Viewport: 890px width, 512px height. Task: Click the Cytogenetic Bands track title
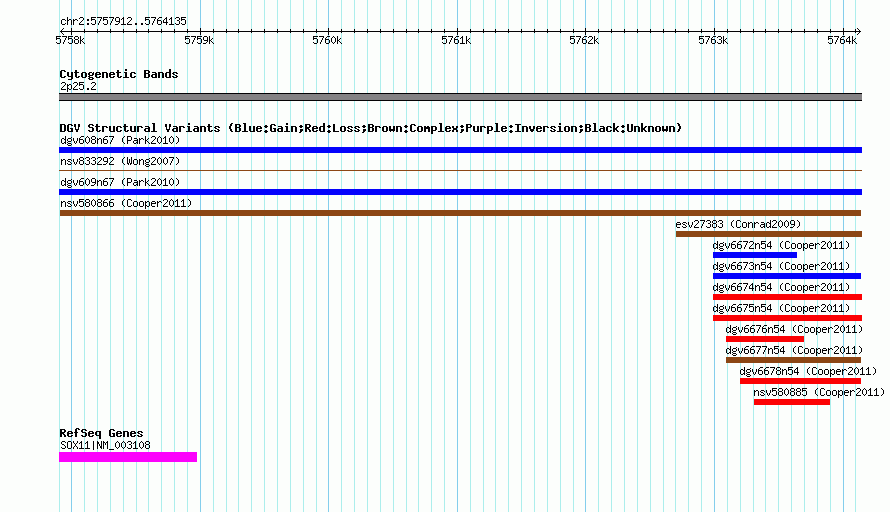tap(119, 74)
